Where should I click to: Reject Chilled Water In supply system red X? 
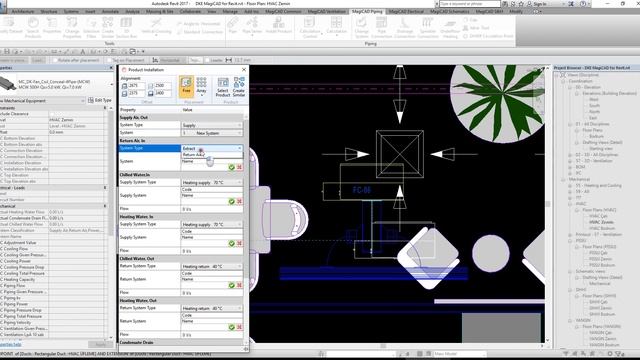[239, 202]
